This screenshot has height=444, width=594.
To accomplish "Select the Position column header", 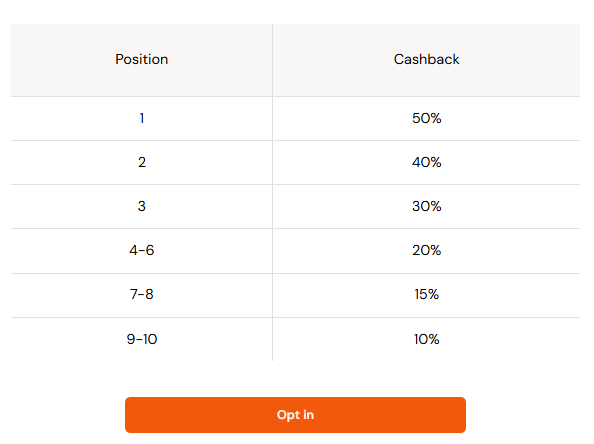I will [142, 60].
